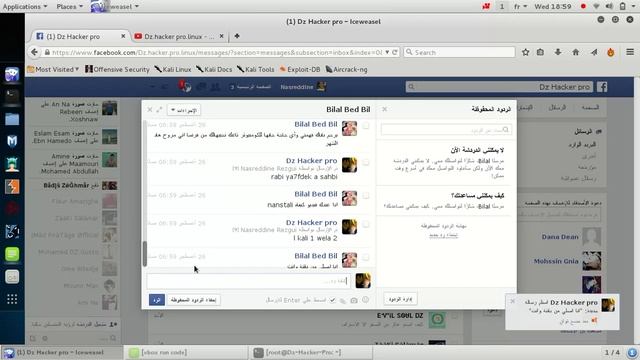This screenshot has width=640, height=360.
Task: Go to the browser home icon
Action: (x=576, y=52)
